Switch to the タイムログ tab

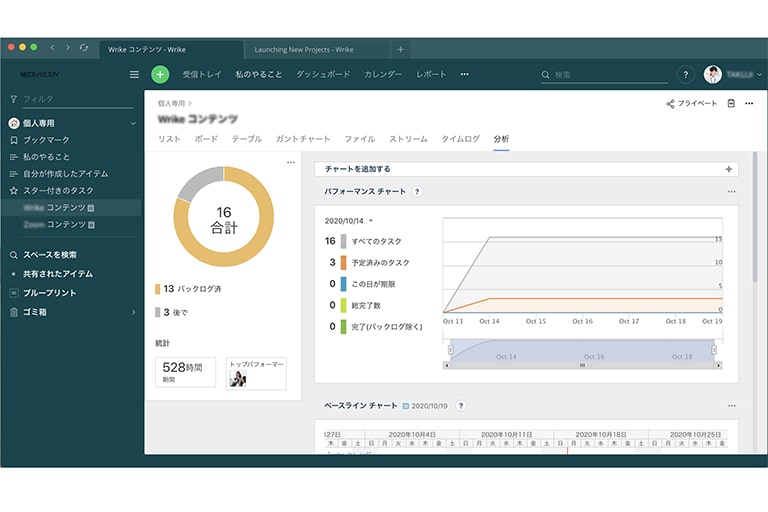coord(460,139)
